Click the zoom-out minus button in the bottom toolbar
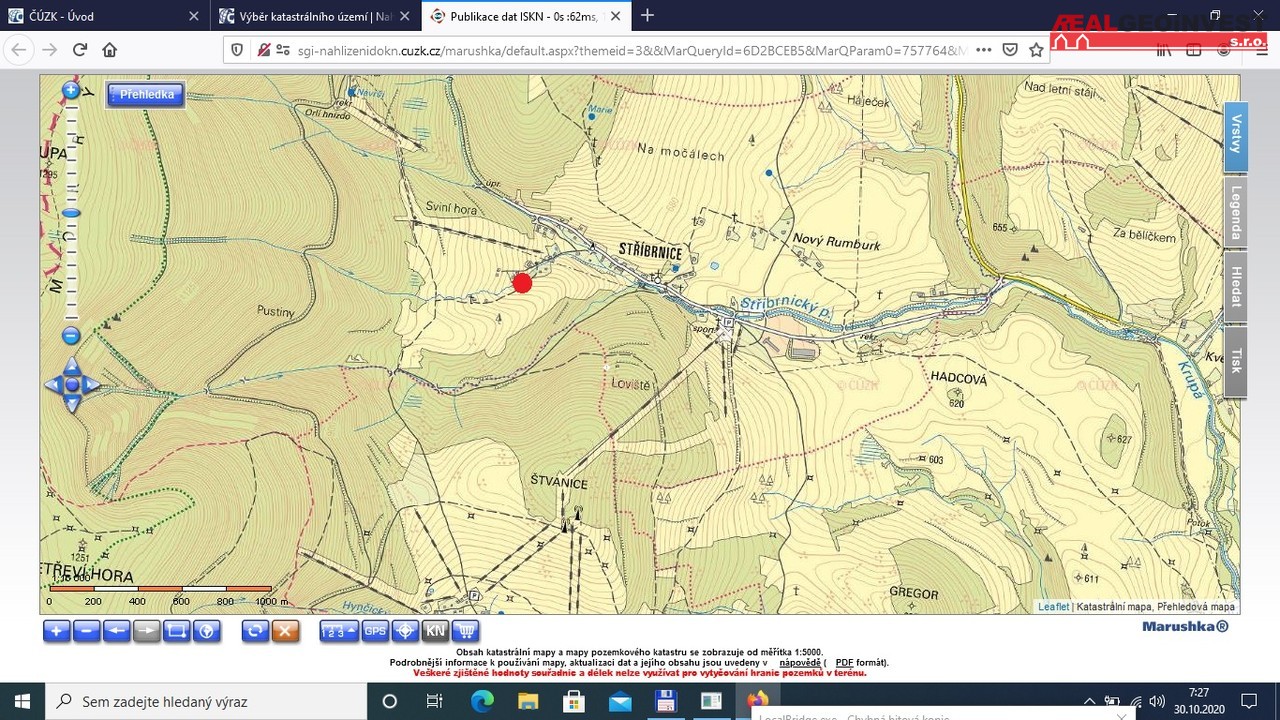1280x720 pixels. point(87,631)
